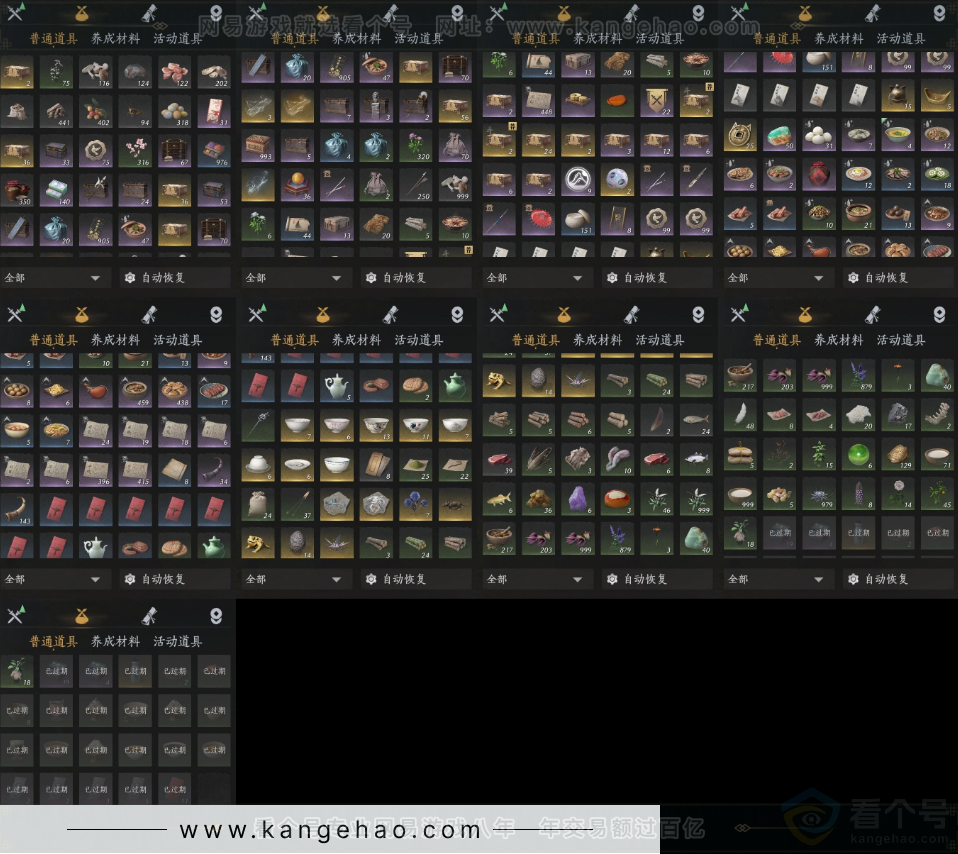
Task: Select the red berries item counted 402
Action: click(96, 112)
